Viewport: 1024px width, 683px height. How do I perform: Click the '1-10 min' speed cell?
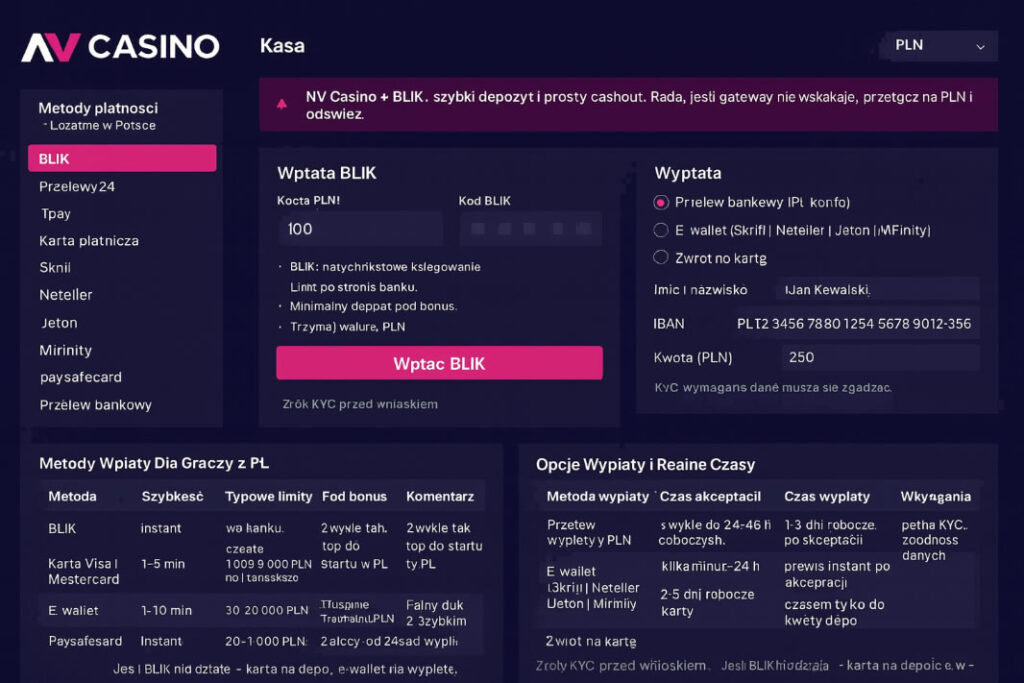point(167,611)
